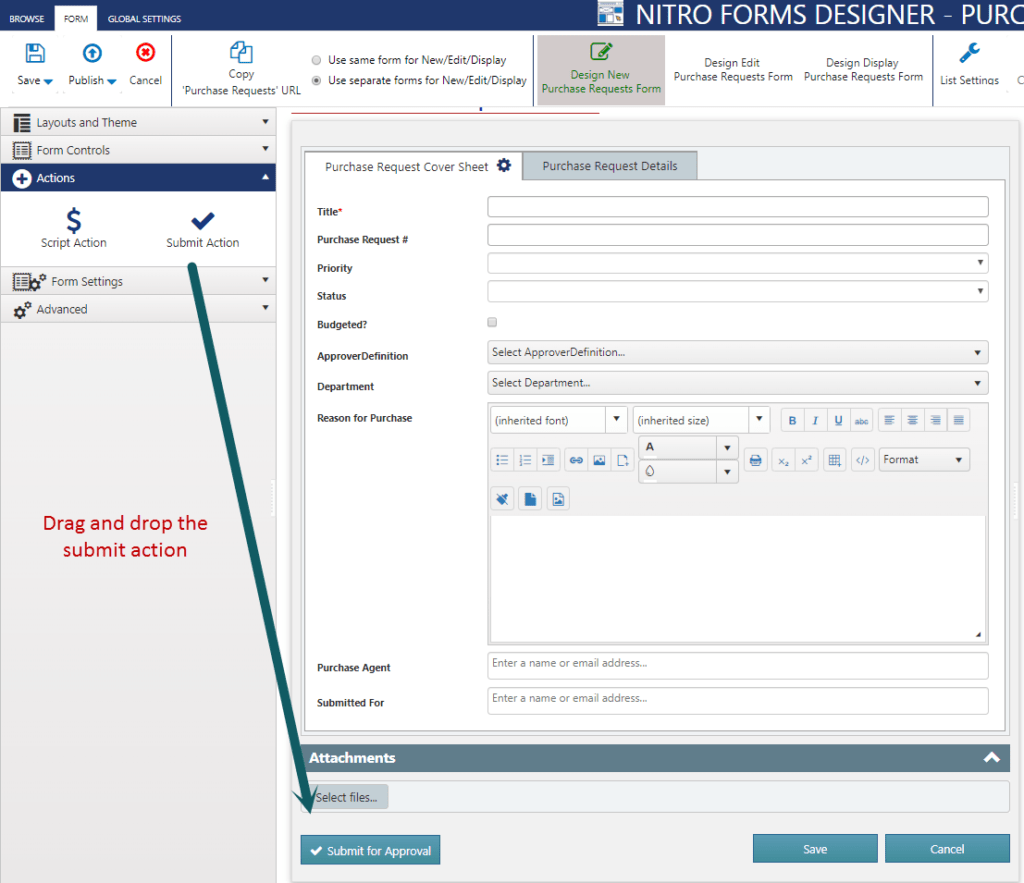Apply bold formatting in Reason for Purchase editor

click(x=792, y=419)
